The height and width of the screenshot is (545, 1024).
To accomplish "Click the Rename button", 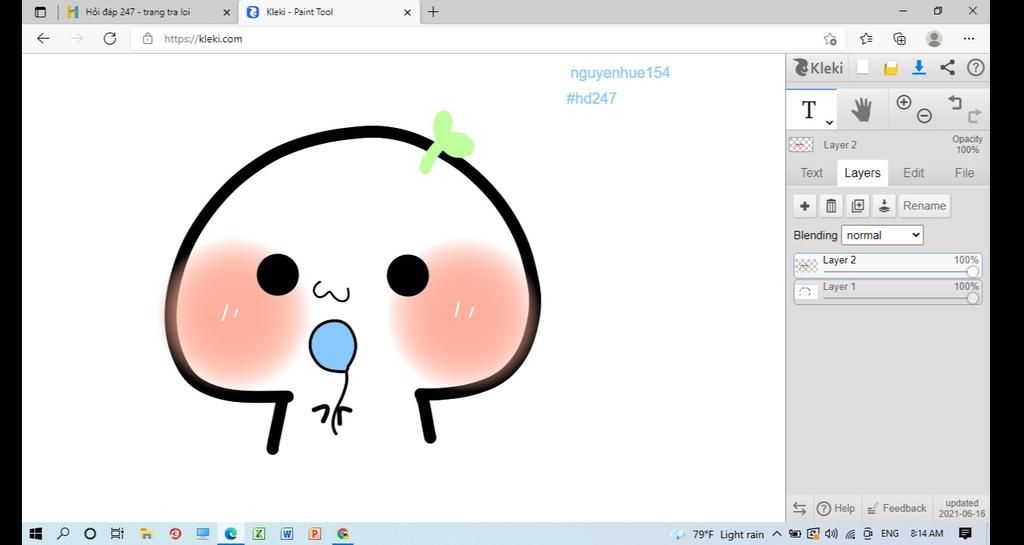I will 924,206.
